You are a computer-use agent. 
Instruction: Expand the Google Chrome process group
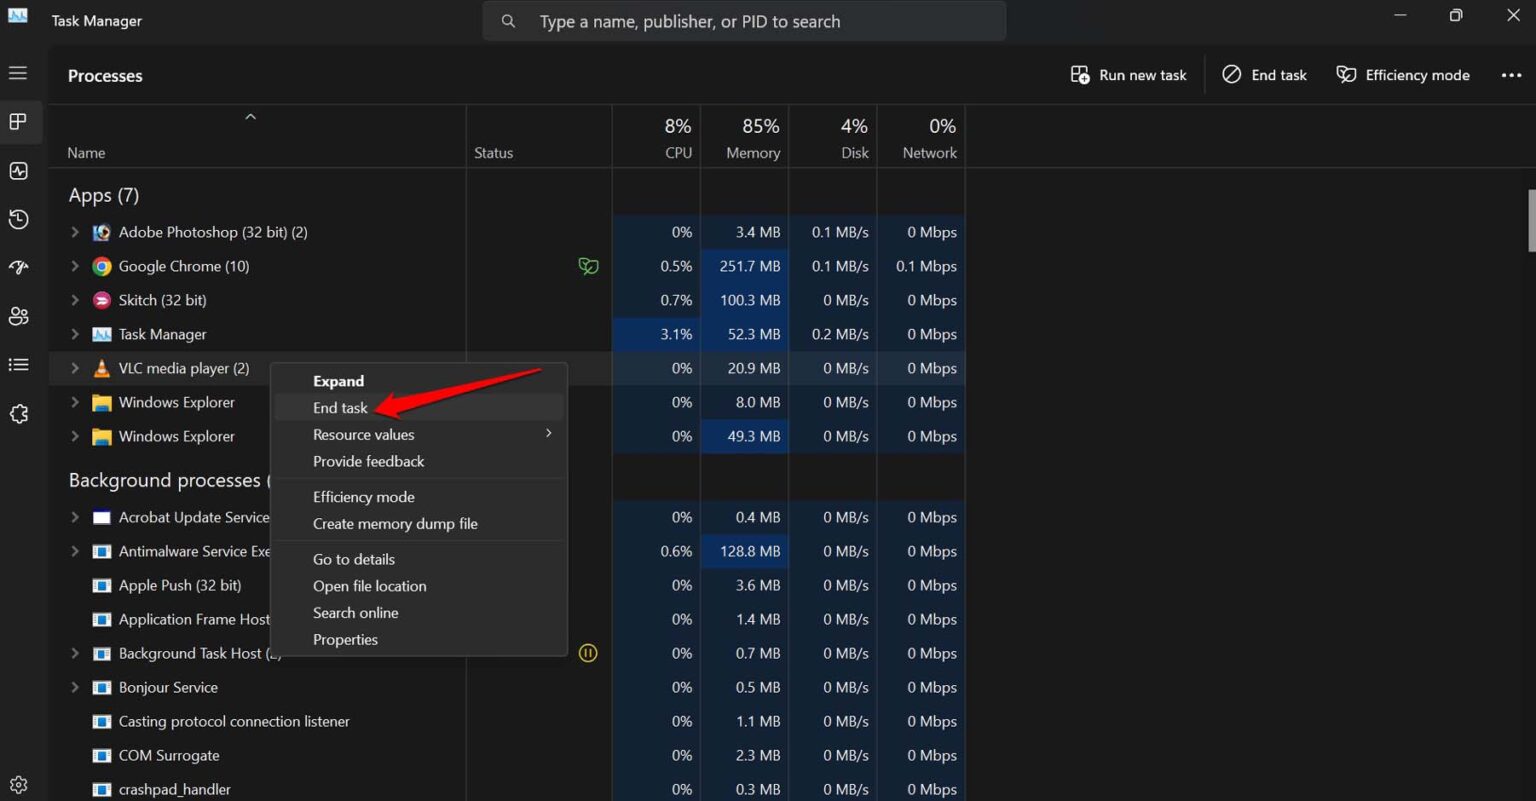pyautogui.click(x=75, y=266)
